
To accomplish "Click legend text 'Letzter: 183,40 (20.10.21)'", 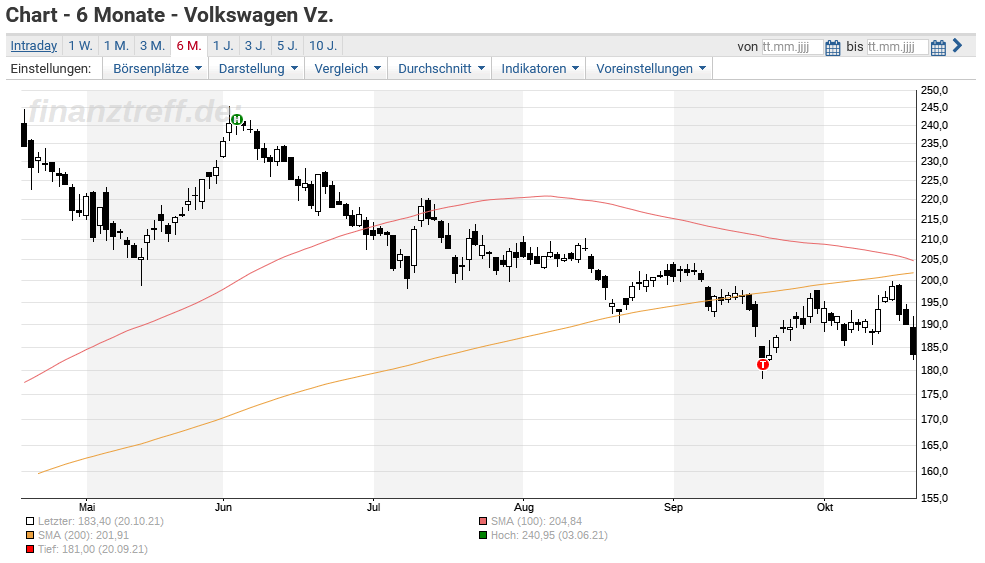I will (x=101, y=522).
